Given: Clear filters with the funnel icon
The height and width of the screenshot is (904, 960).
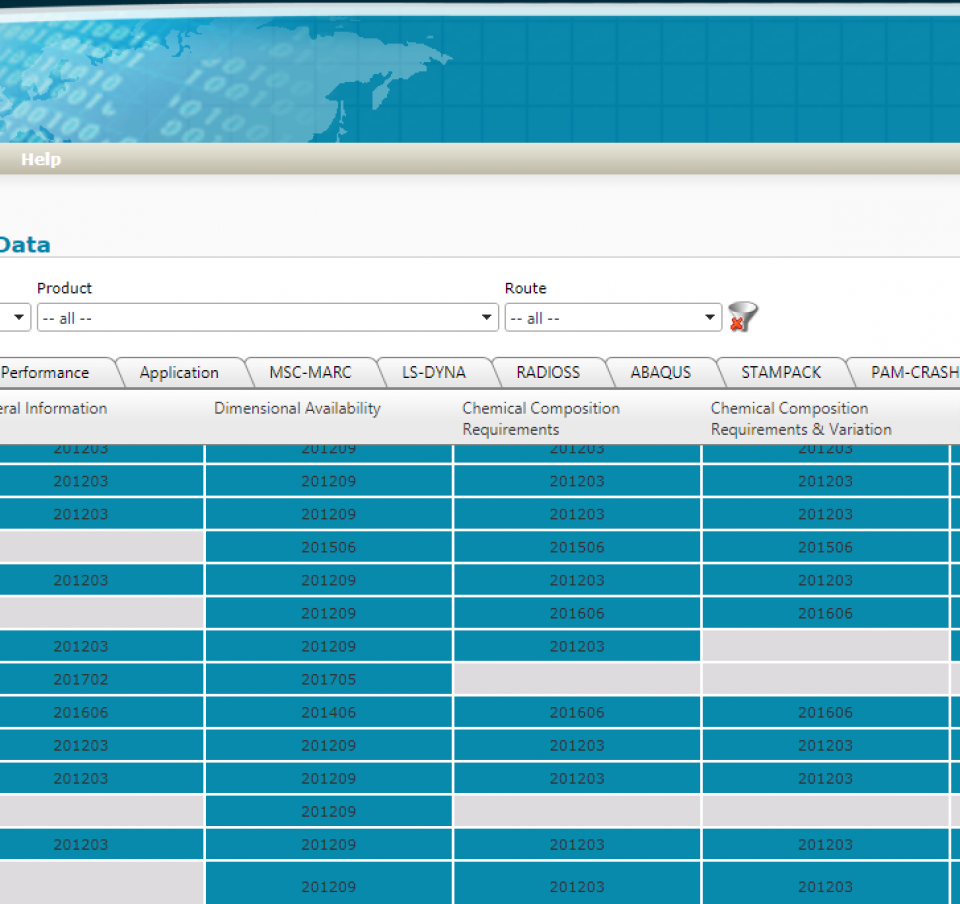Looking at the screenshot, I should point(743,317).
